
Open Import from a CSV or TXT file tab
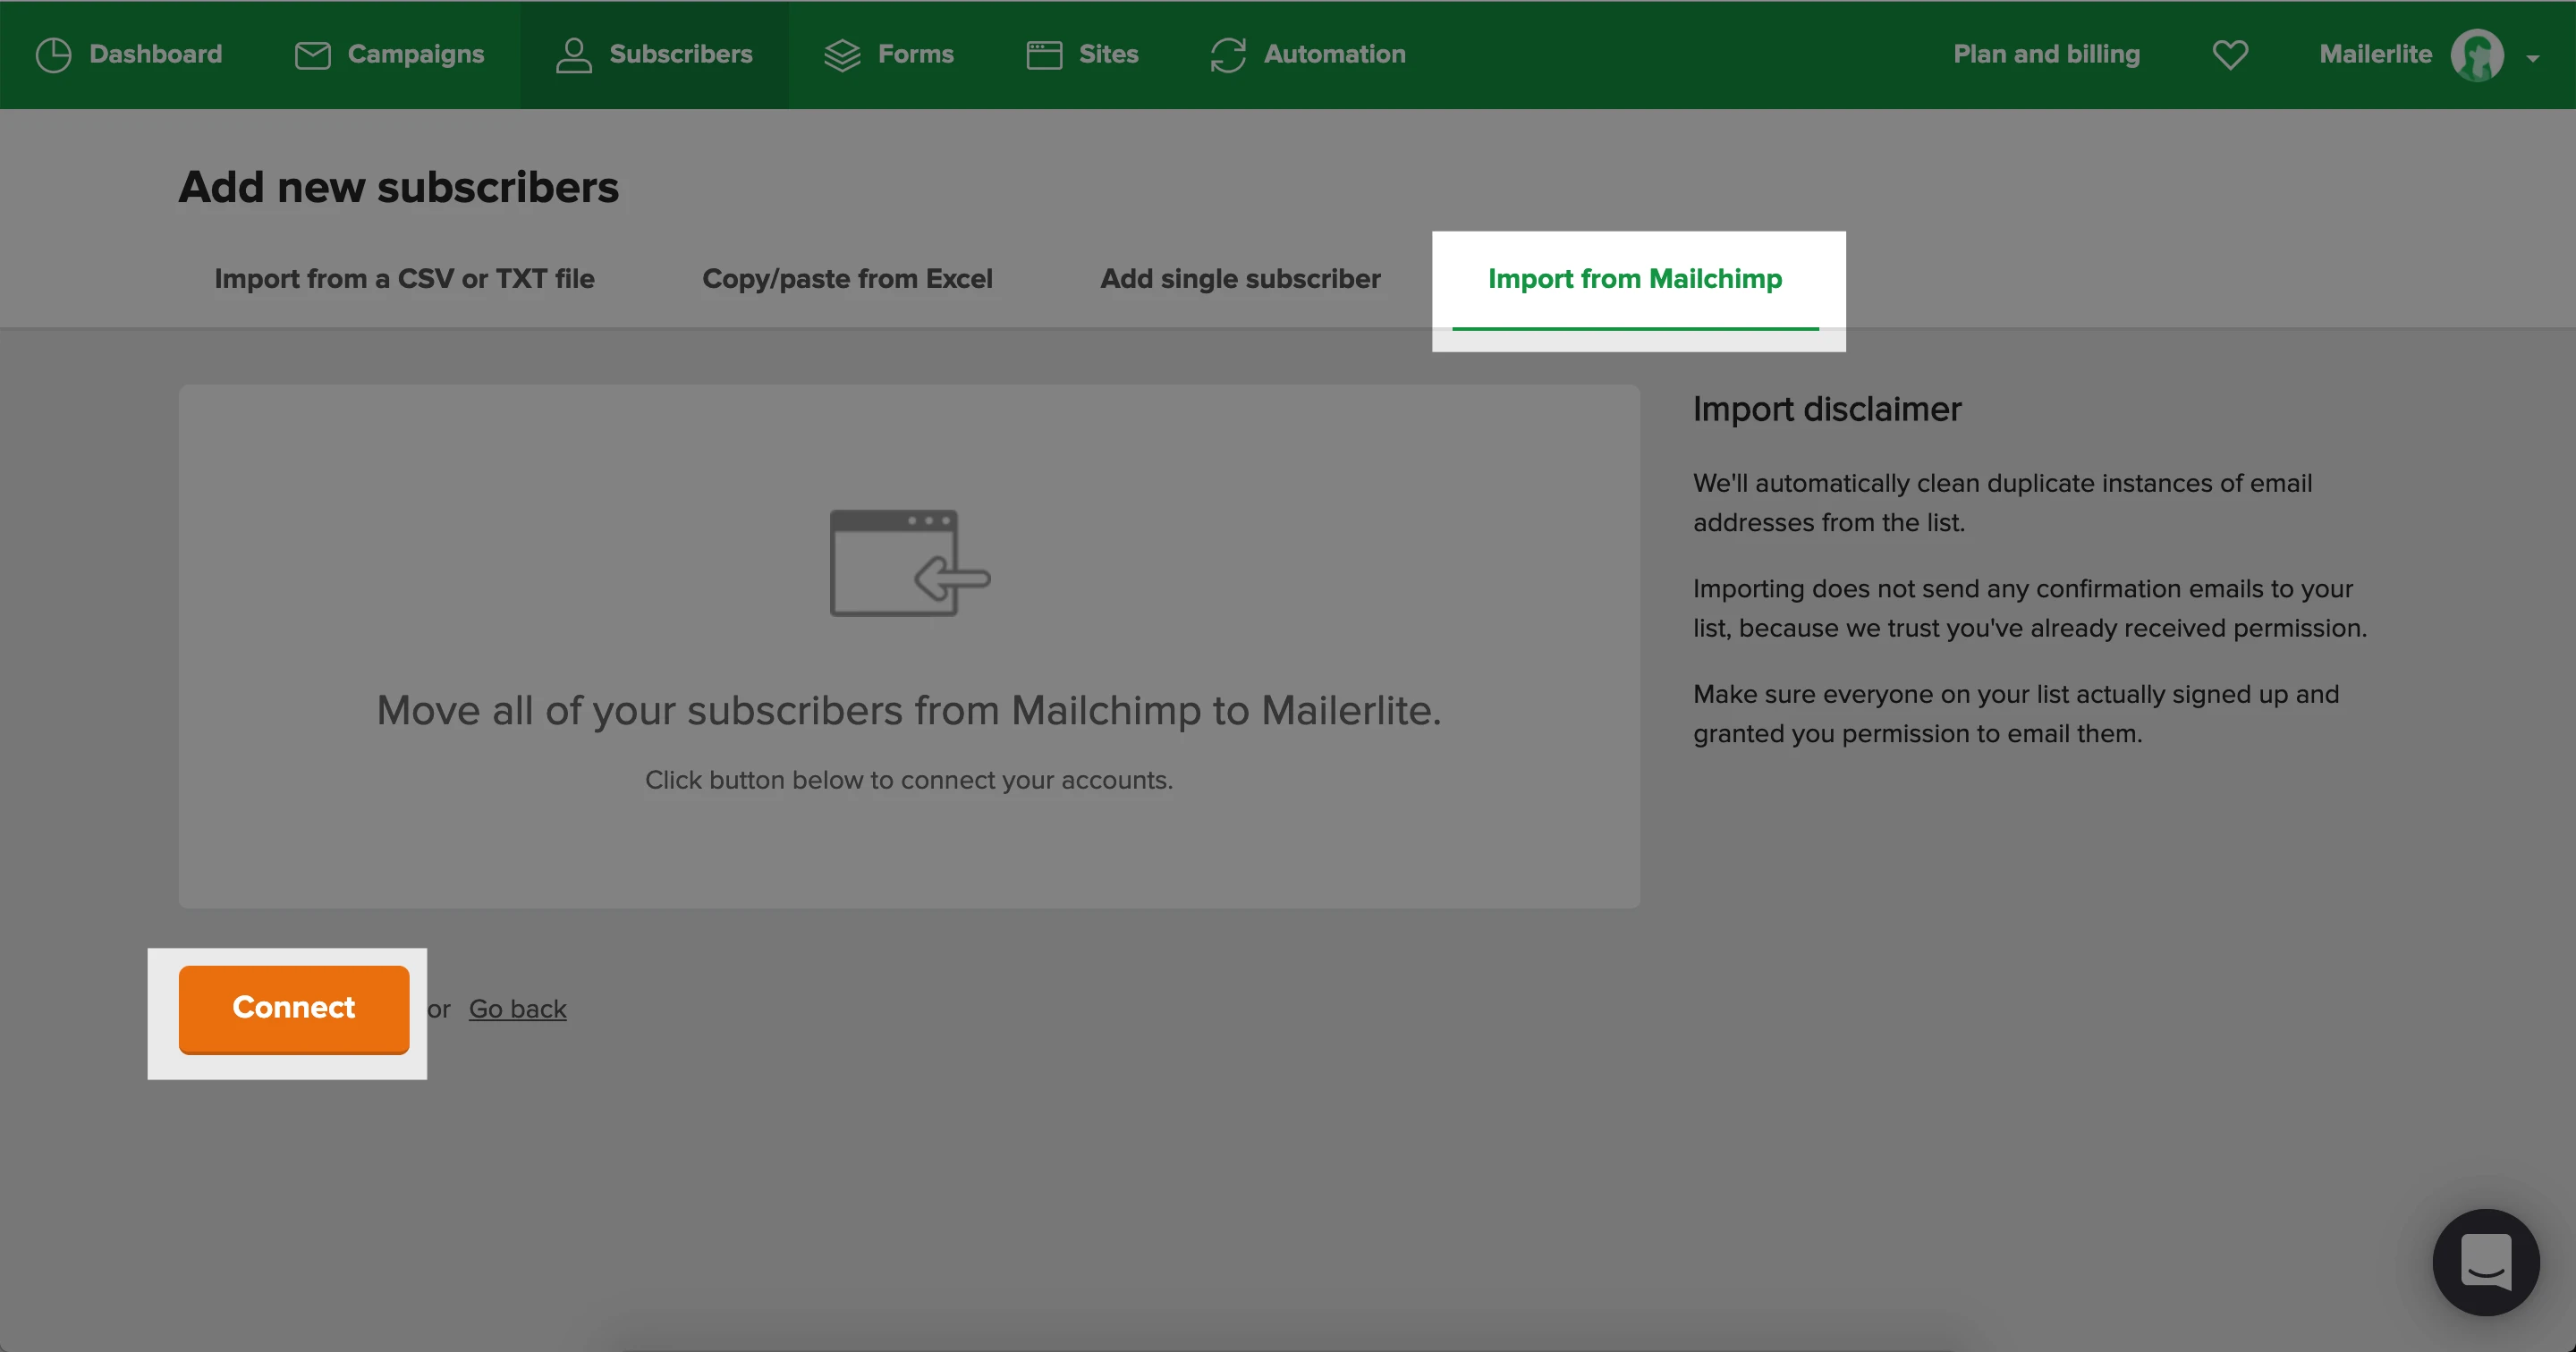click(404, 279)
